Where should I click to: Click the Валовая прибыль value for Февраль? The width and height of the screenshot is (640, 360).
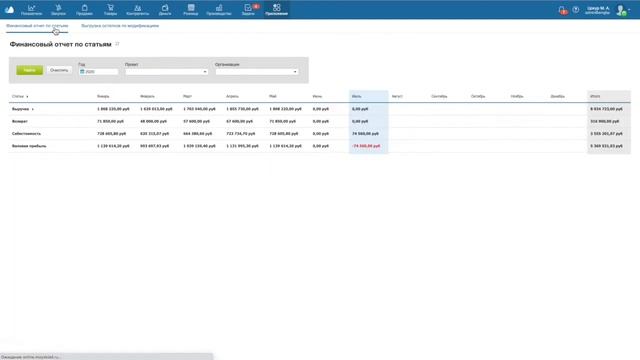(154, 146)
